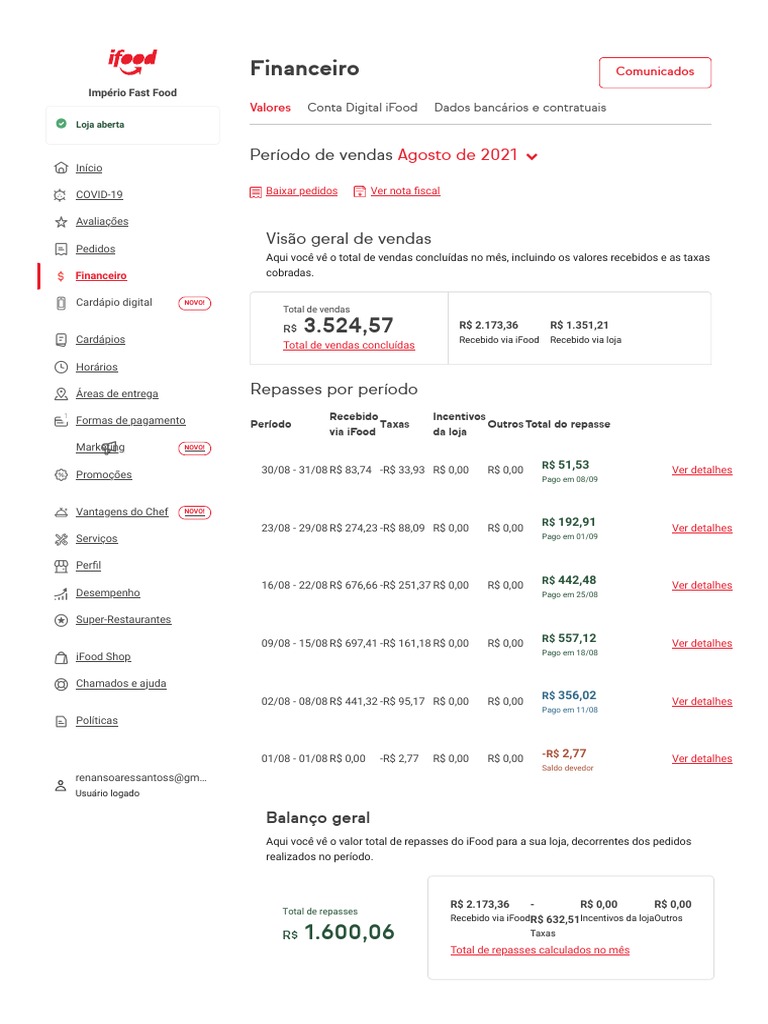Expand the Agosto de 2021 period dropdown
Image resolution: width=768 pixels, height=1024 pixels.
pos(531,156)
